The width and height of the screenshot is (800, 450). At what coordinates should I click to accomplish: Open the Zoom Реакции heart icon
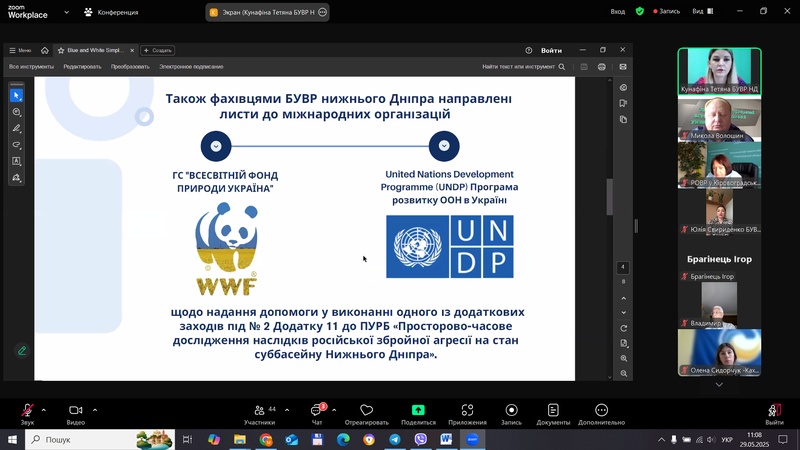[366, 414]
